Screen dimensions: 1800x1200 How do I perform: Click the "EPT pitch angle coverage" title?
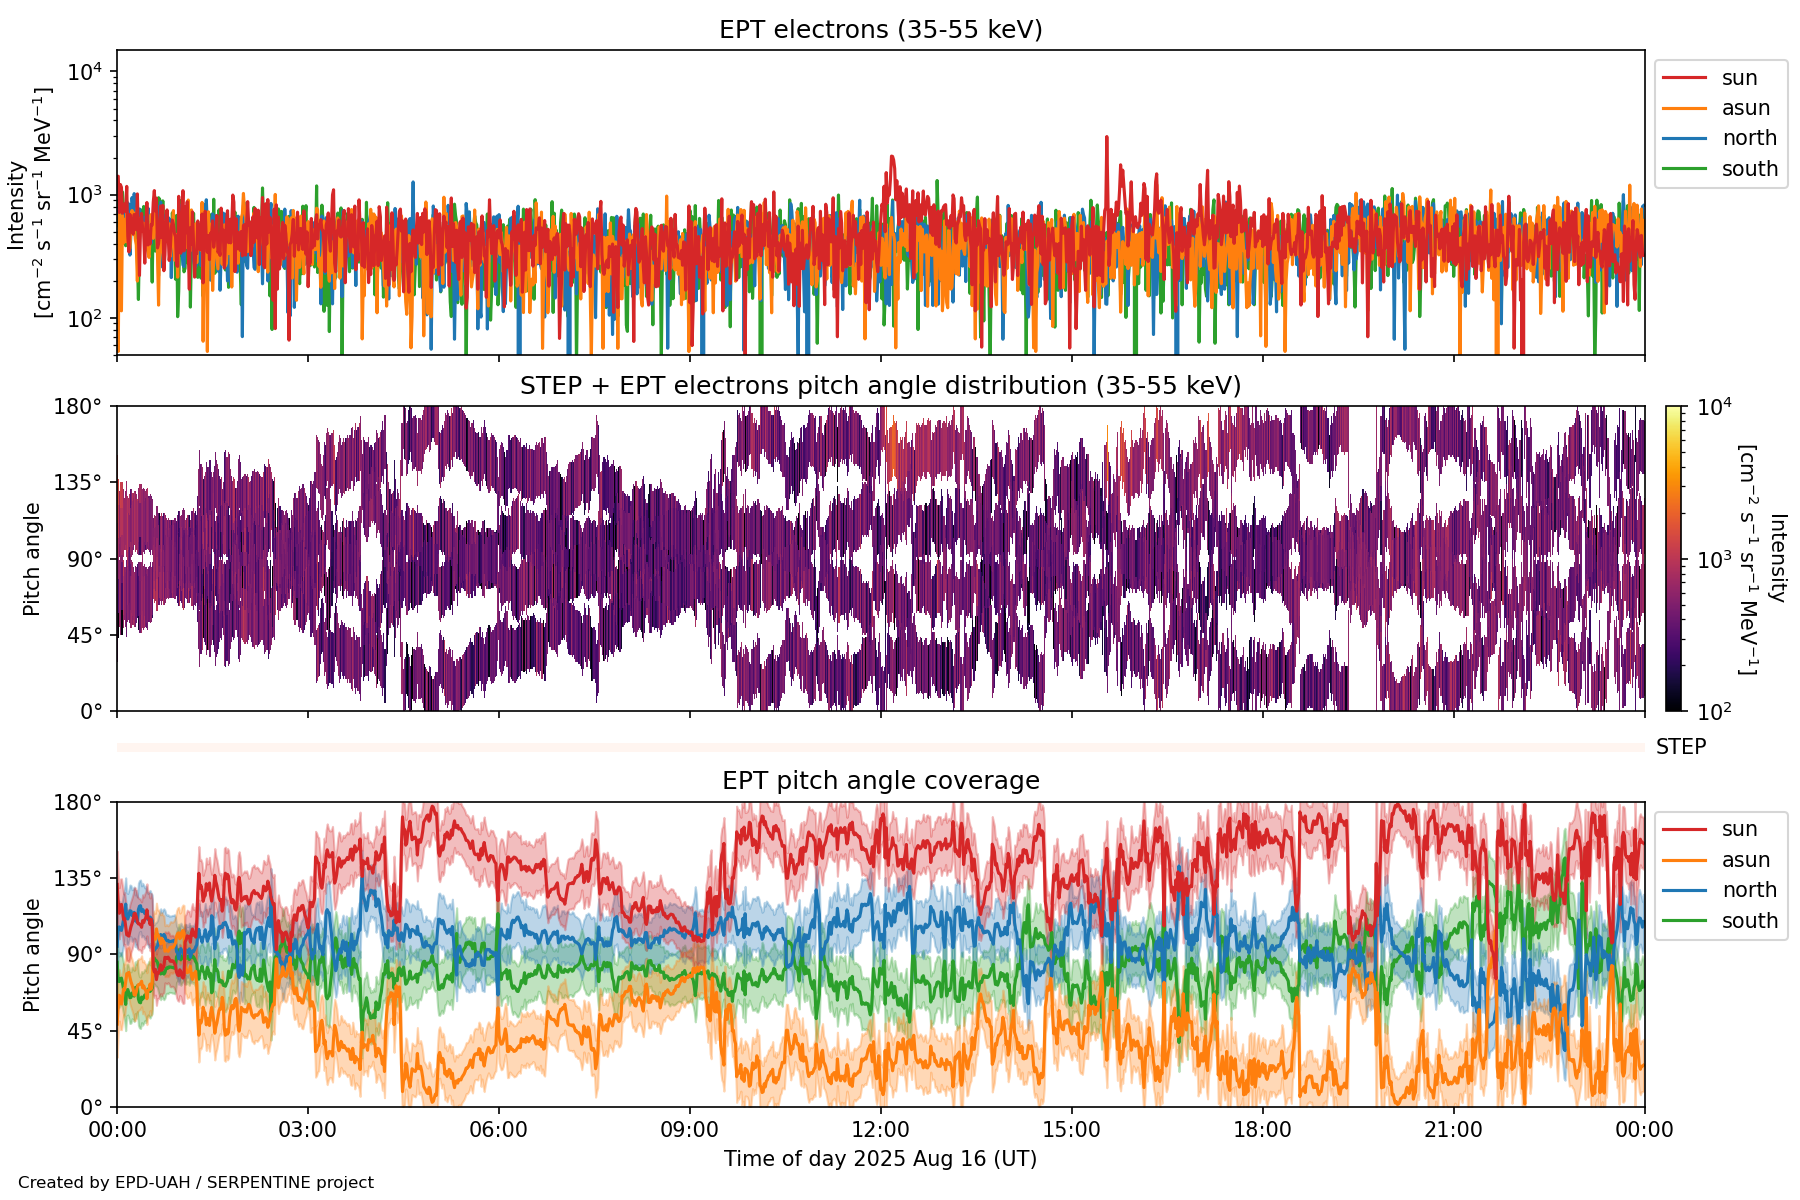[880, 781]
